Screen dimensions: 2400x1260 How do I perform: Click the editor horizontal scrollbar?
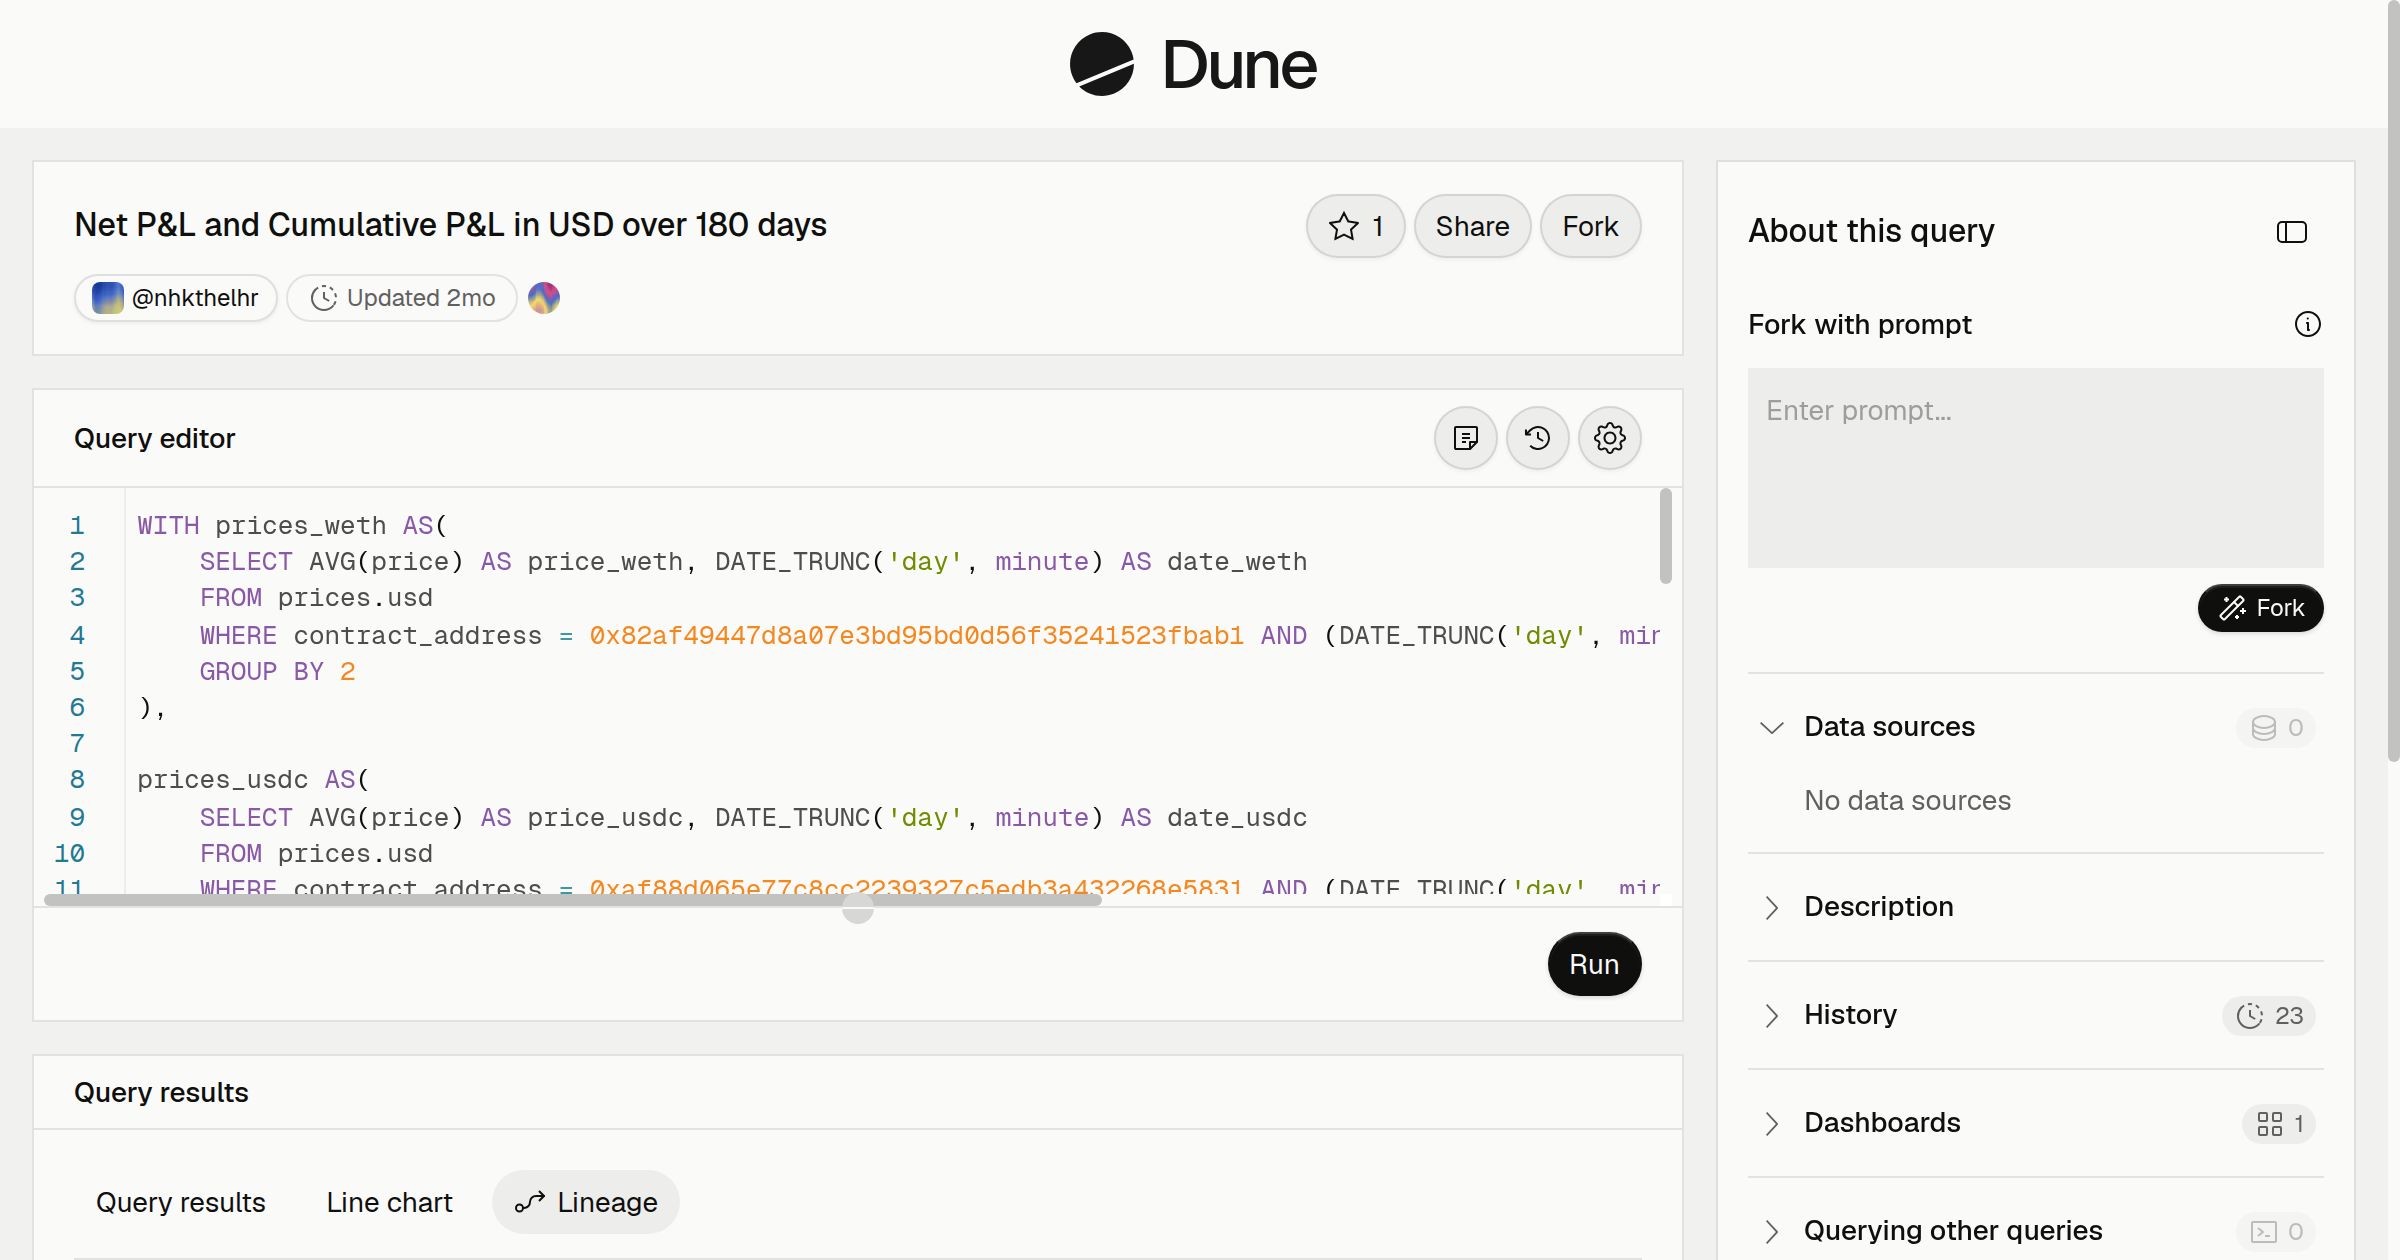click(573, 900)
